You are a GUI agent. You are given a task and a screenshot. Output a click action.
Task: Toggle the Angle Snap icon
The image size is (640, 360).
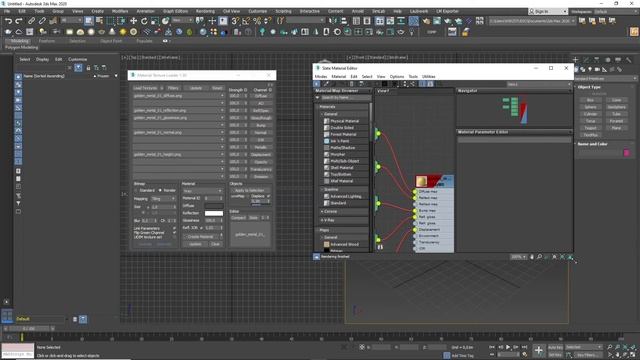tap(246, 21)
